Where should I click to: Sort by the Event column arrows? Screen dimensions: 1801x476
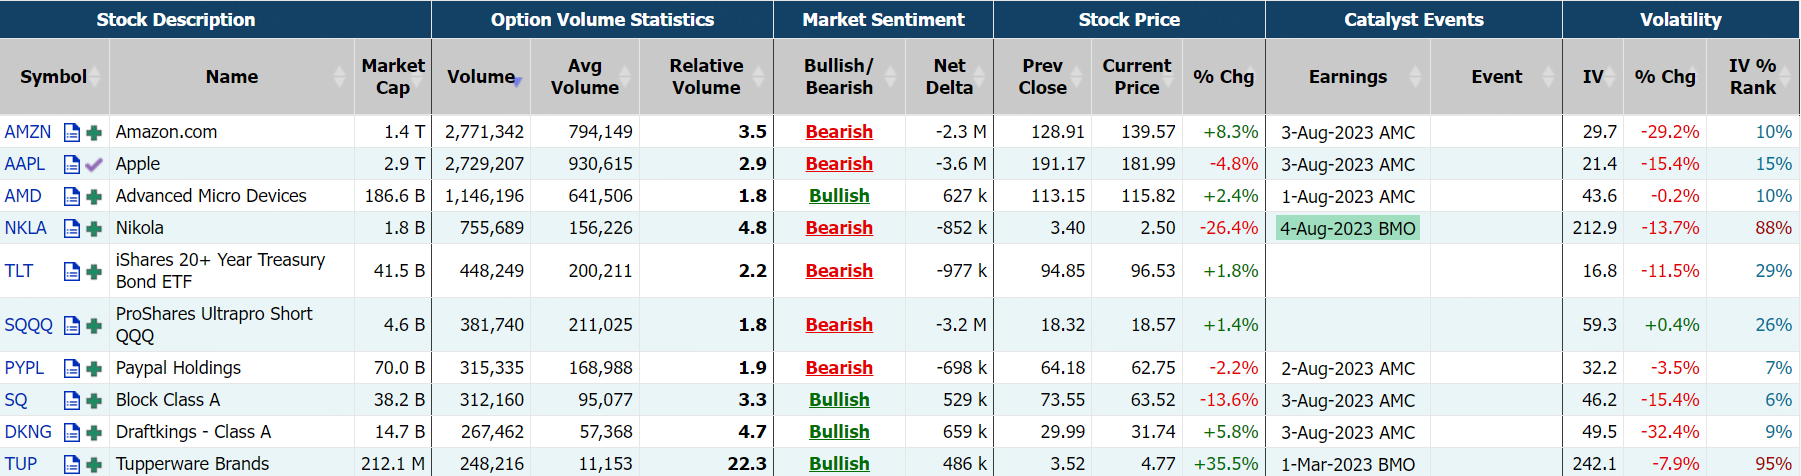[x=1548, y=77]
